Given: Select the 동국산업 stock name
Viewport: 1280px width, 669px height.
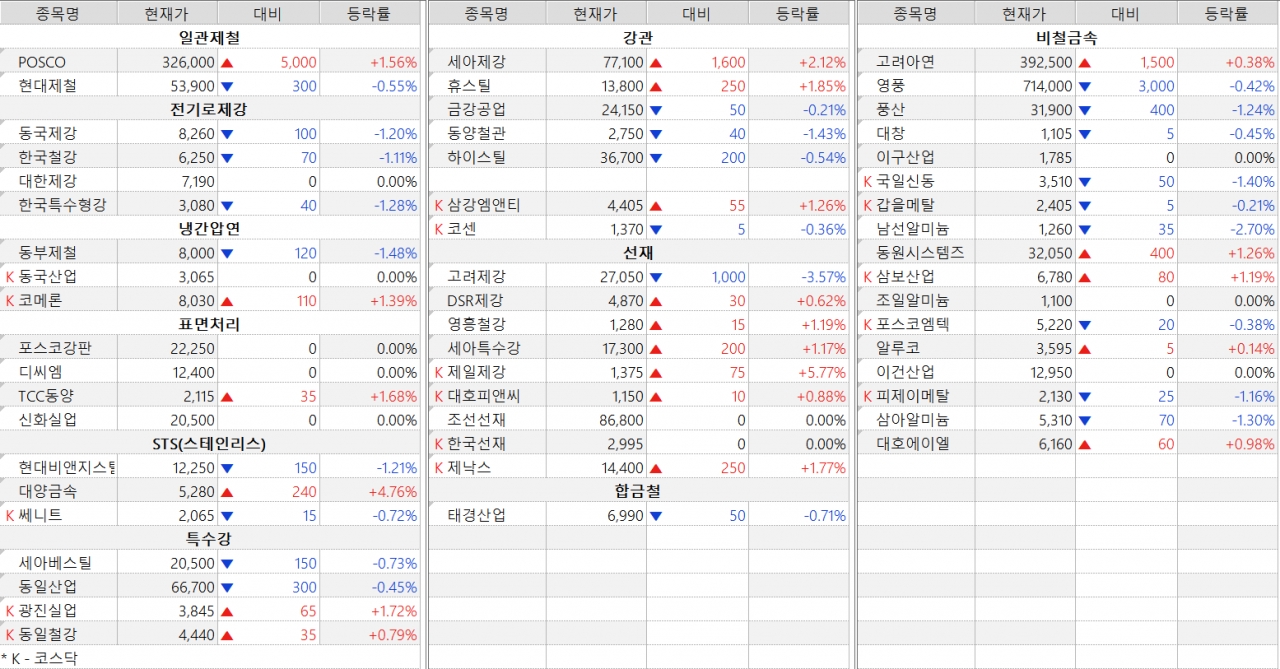Looking at the screenshot, I should [47, 277].
